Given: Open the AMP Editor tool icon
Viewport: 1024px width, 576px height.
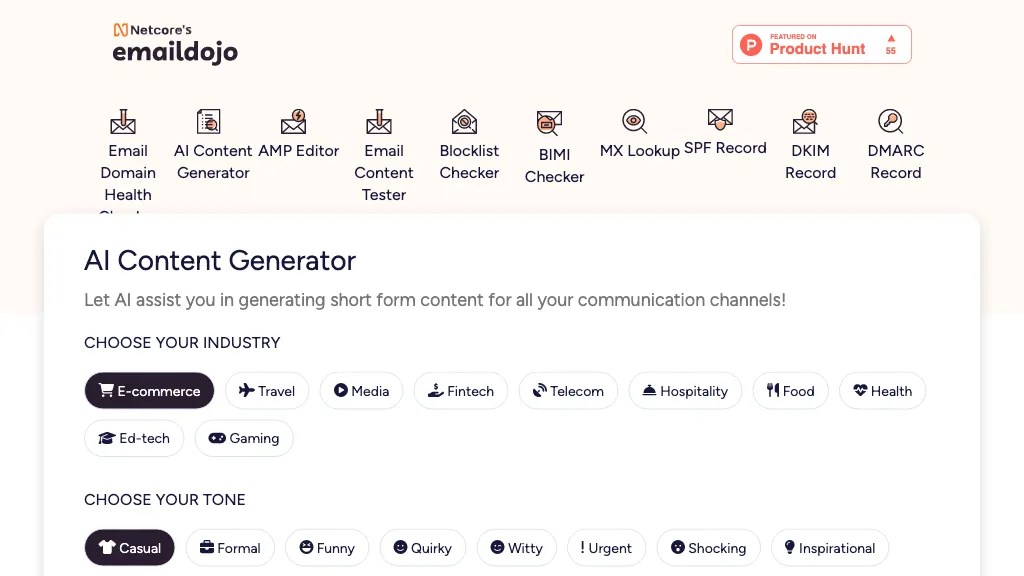Looking at the screenshot, I should coord(294,122).
